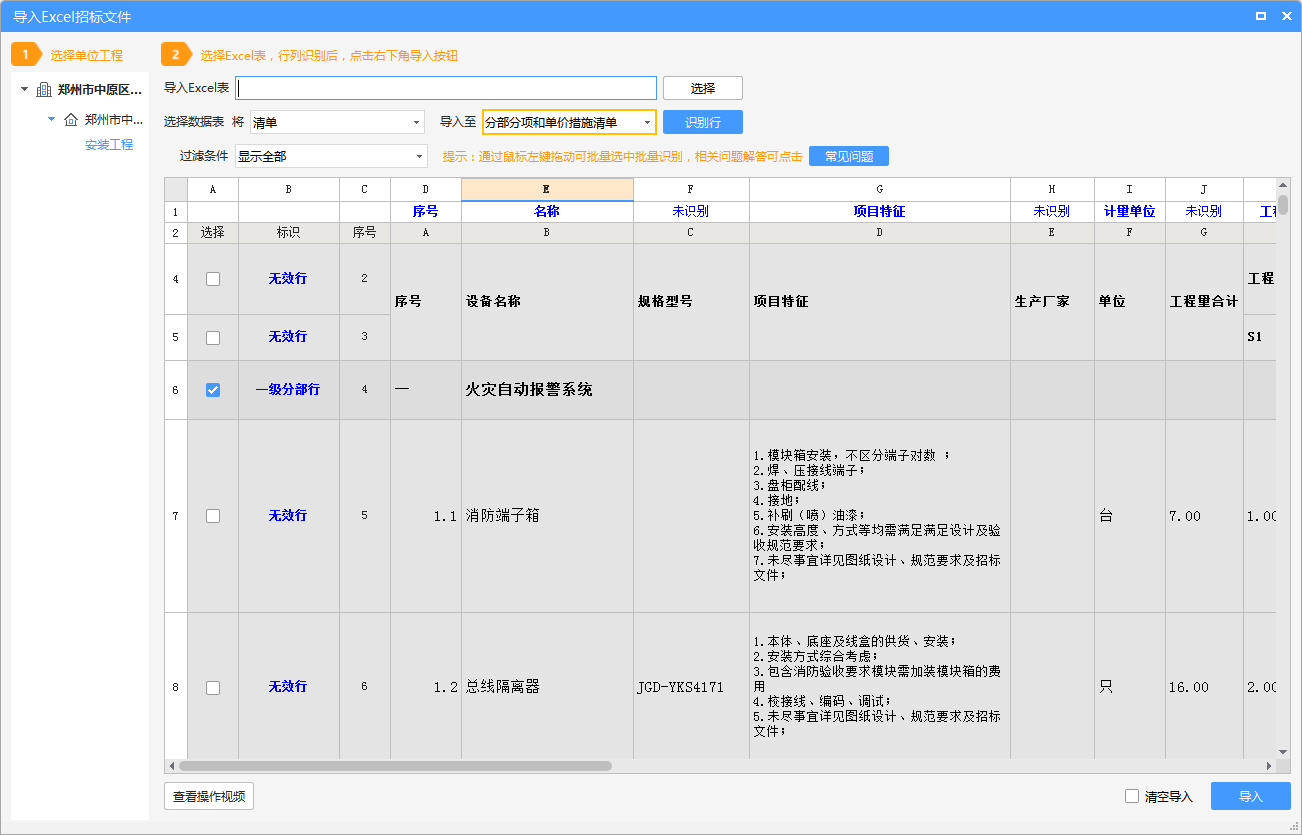This screenshot has height=835, width=1302.
Task: Select 安装工程 in the project tree
Action: click(109, 145)
